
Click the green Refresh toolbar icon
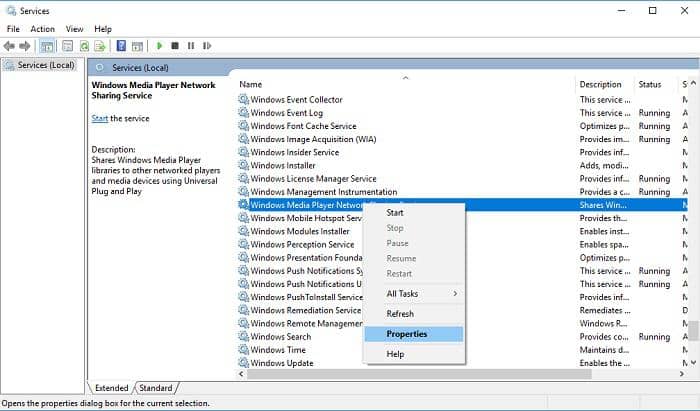point(84,46)
